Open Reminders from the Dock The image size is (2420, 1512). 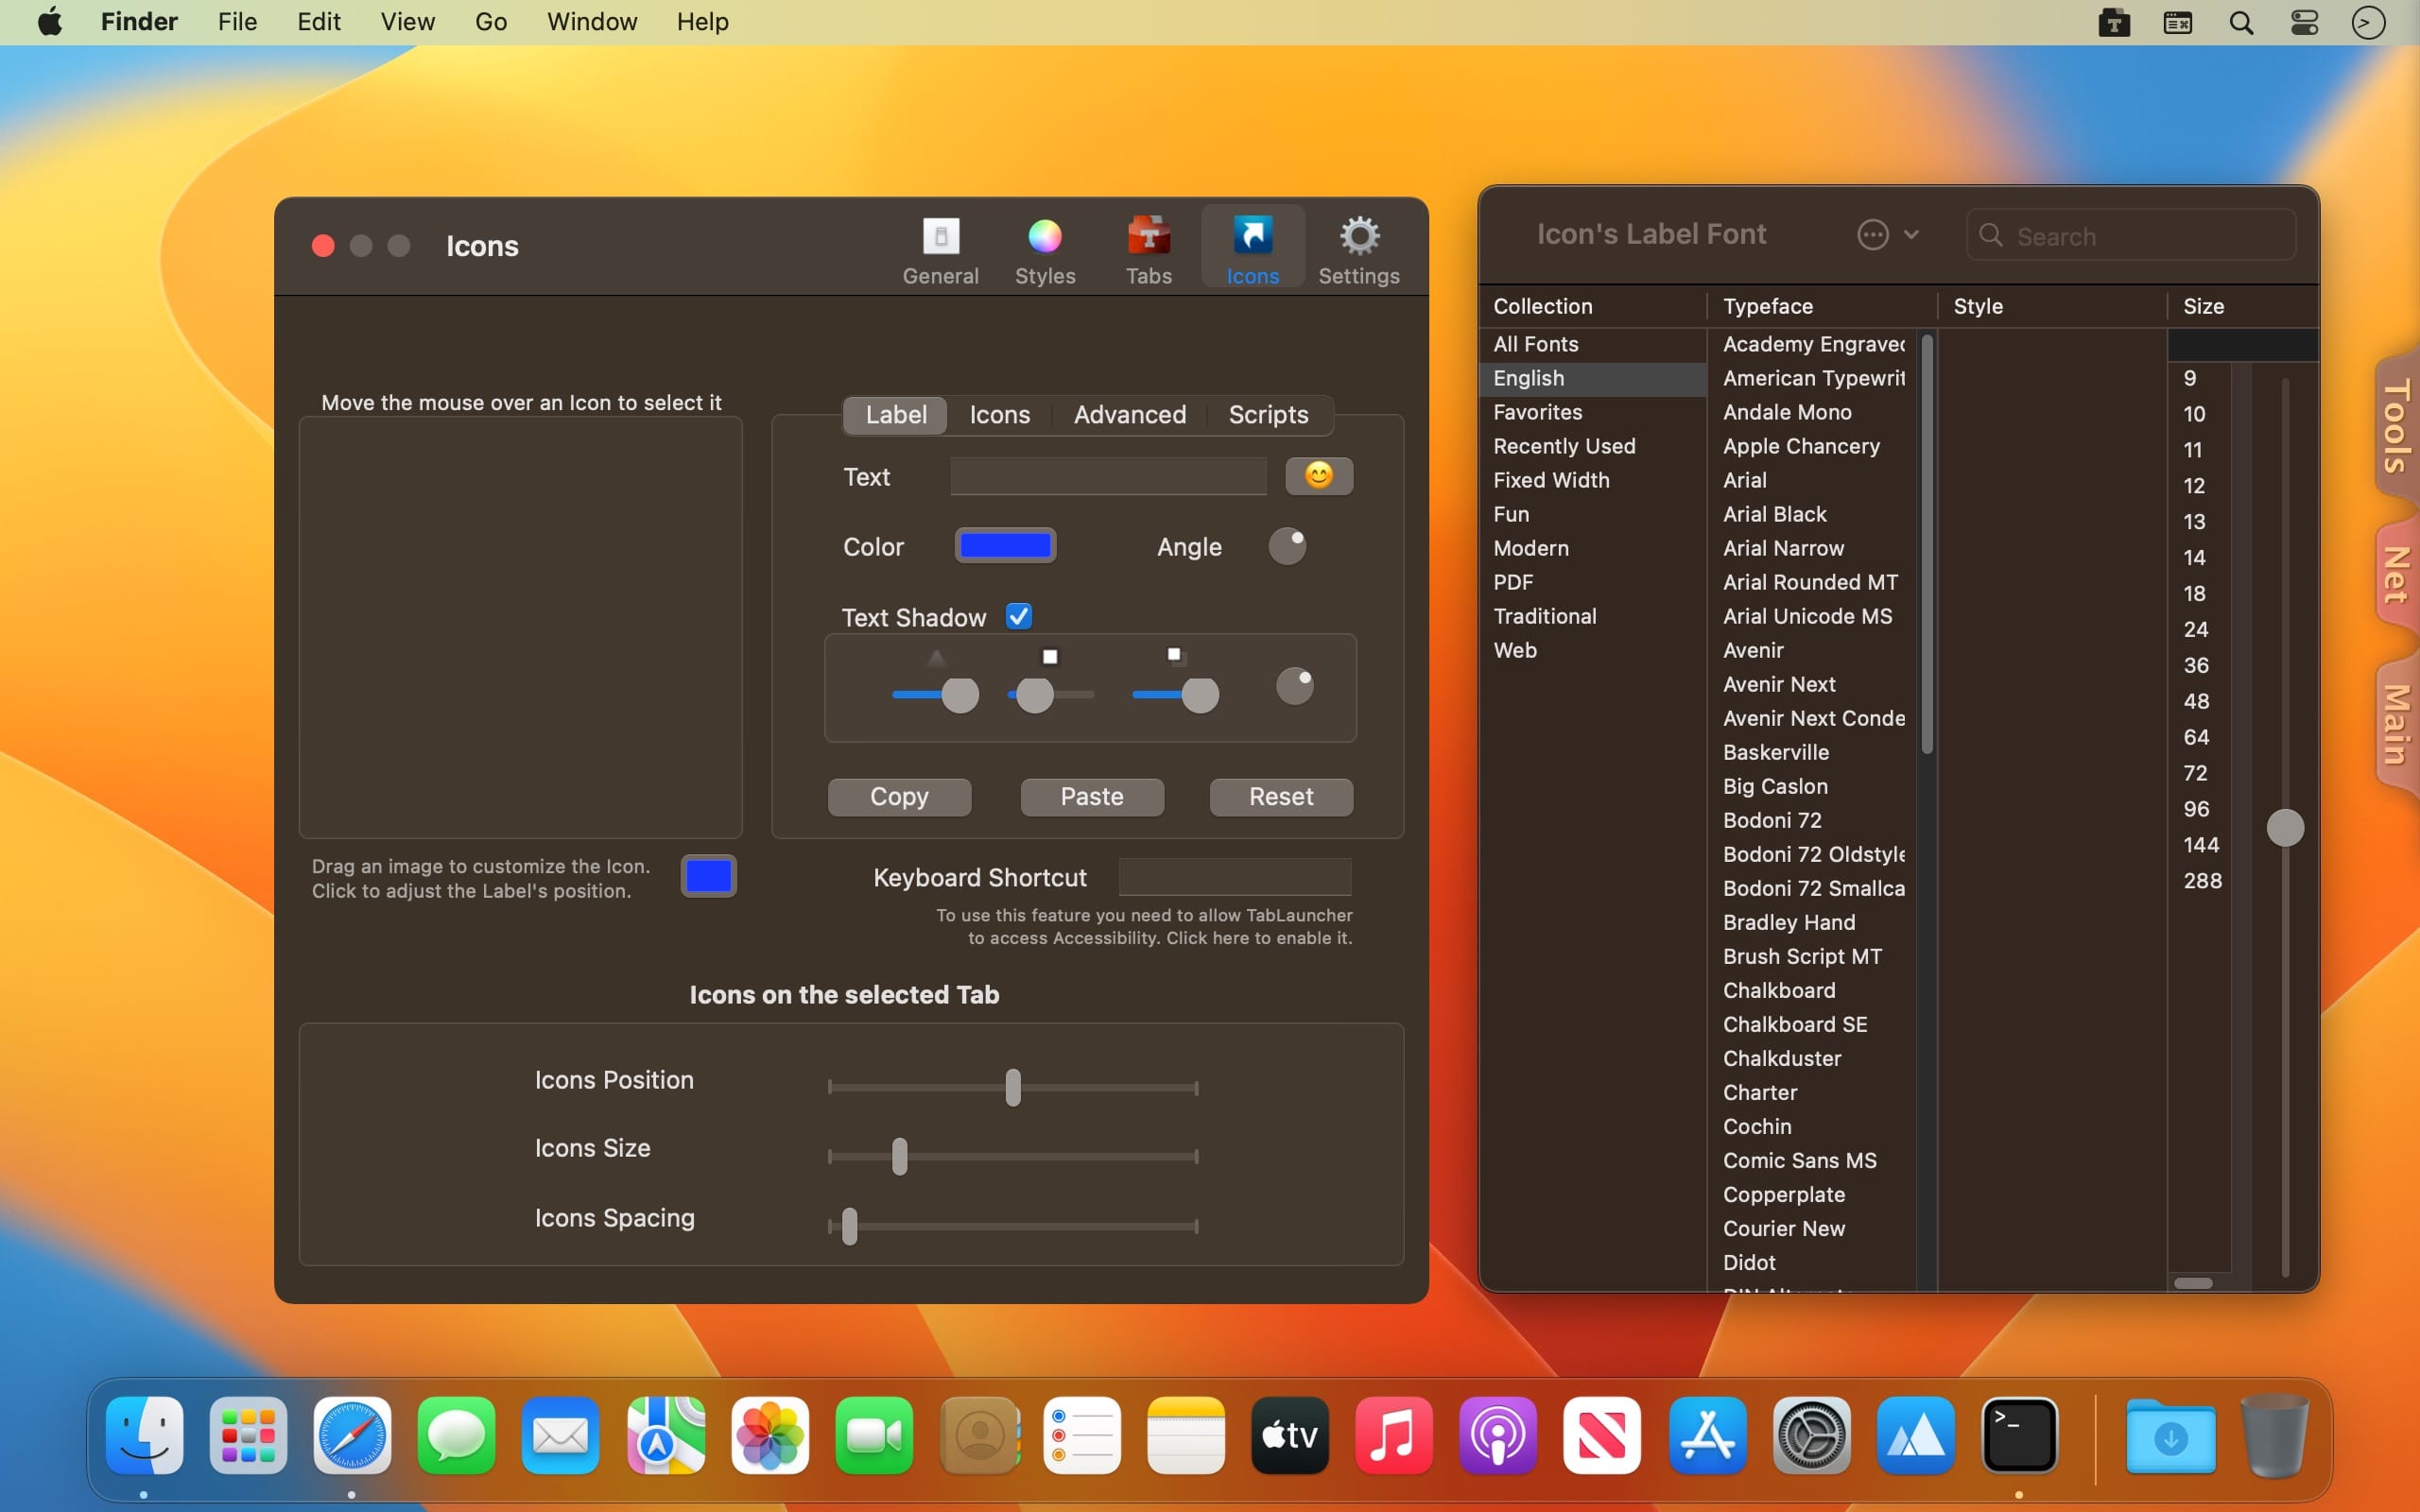1081,1435
